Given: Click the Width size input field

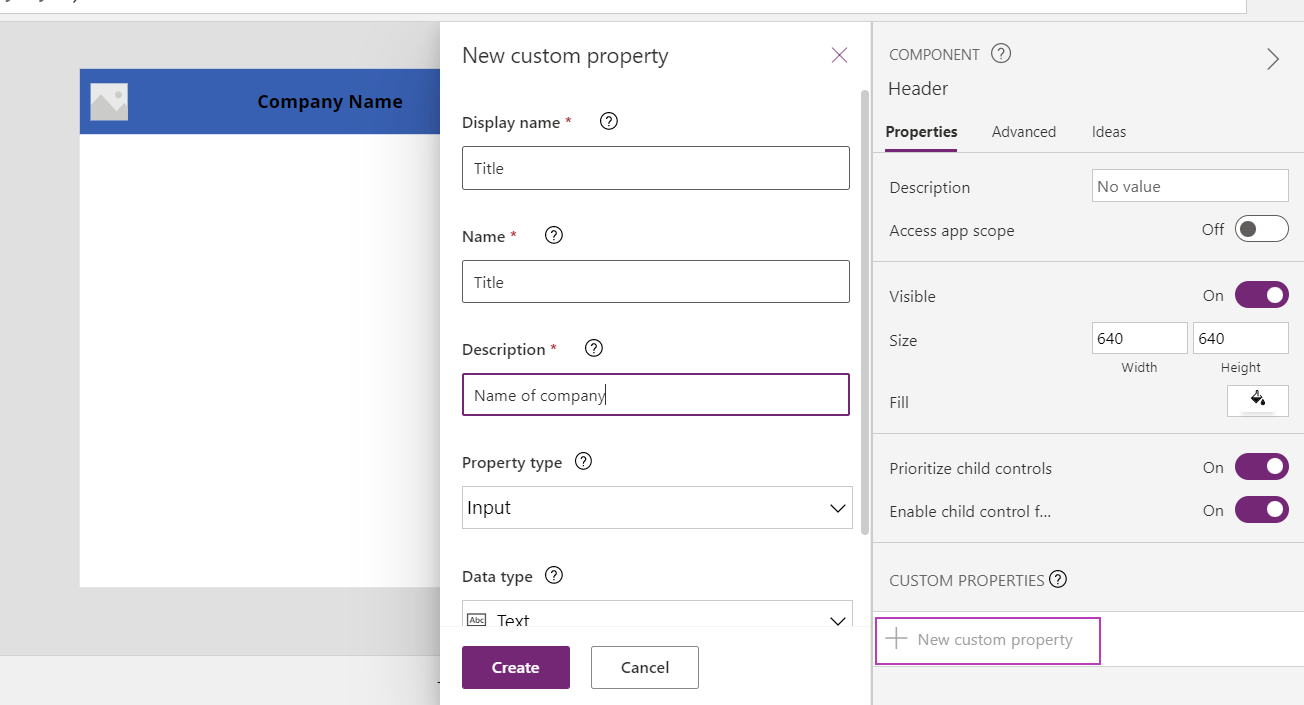Looking at the screenshot, I should point(1139,337).
